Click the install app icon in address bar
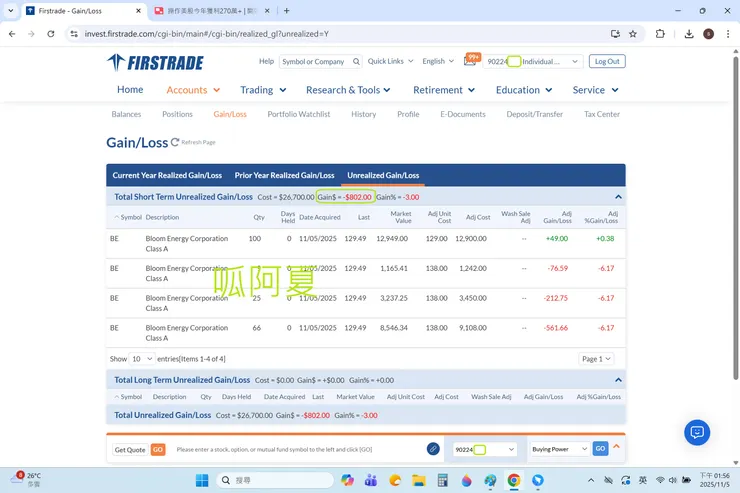 [x=615, y=34]
